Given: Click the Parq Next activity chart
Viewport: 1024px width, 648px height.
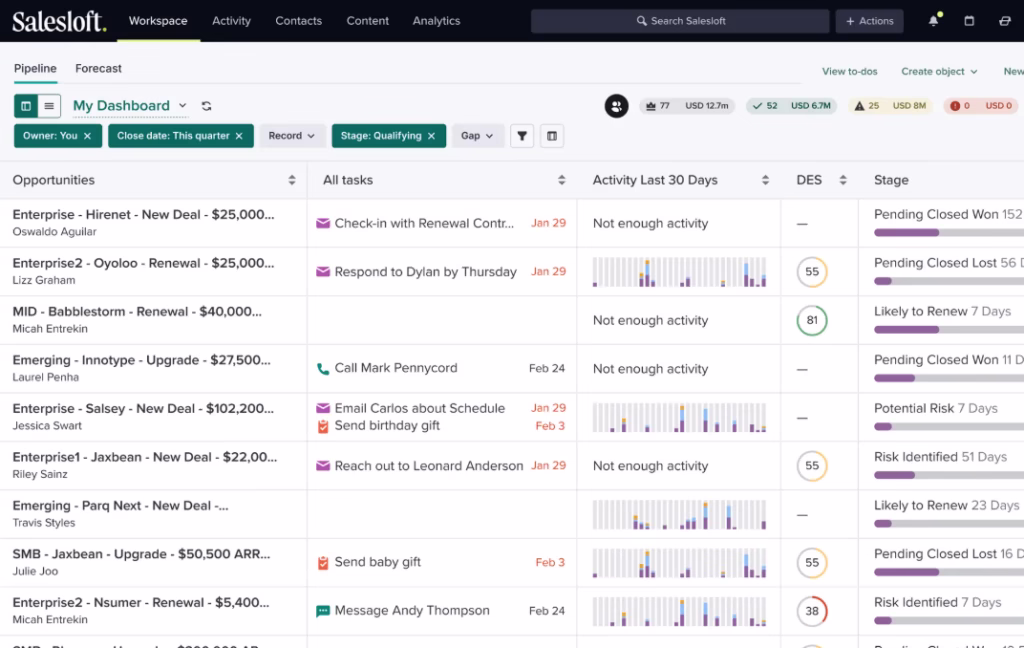Looking at the screenshot, I should [x=679, y=514].
